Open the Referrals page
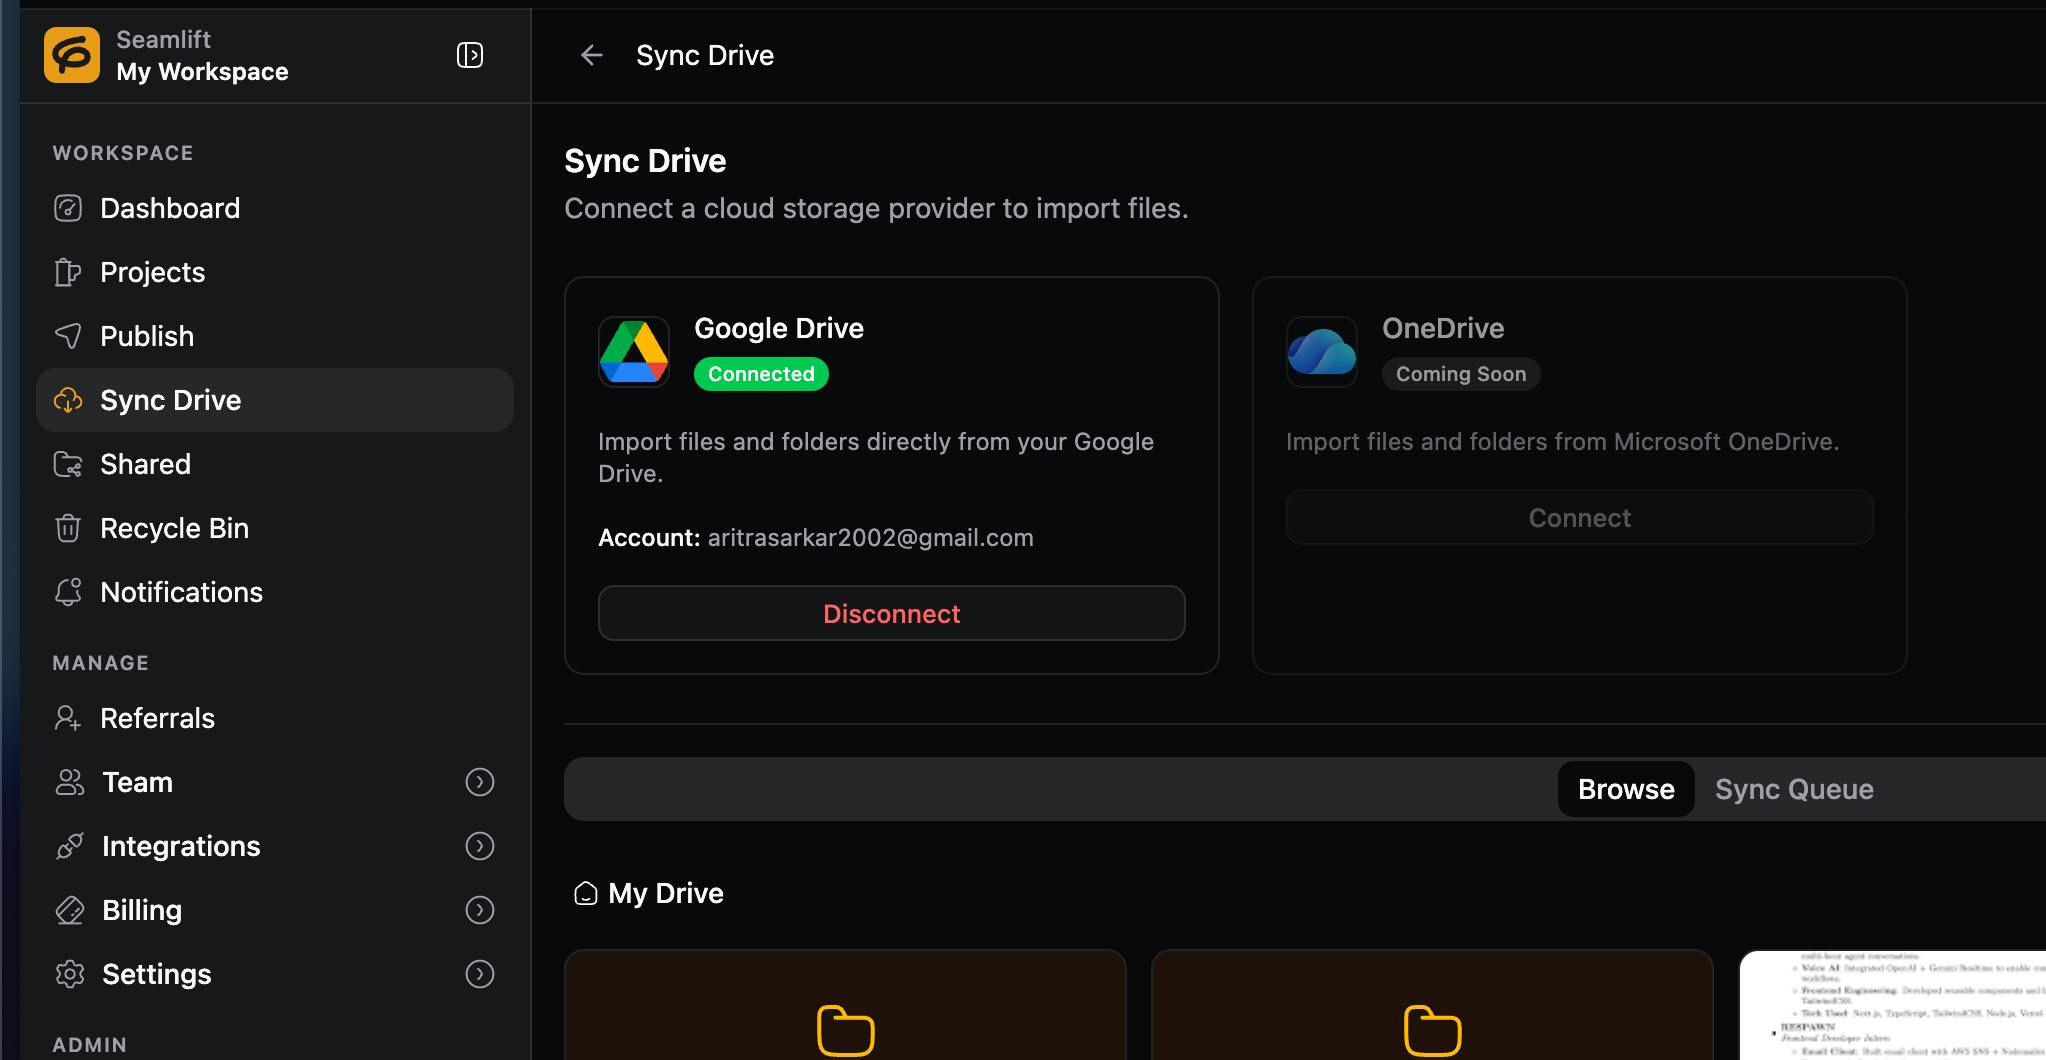 click(275, 718)
